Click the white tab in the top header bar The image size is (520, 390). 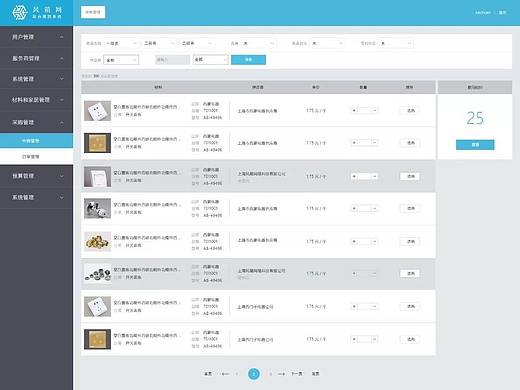[93, 12]
